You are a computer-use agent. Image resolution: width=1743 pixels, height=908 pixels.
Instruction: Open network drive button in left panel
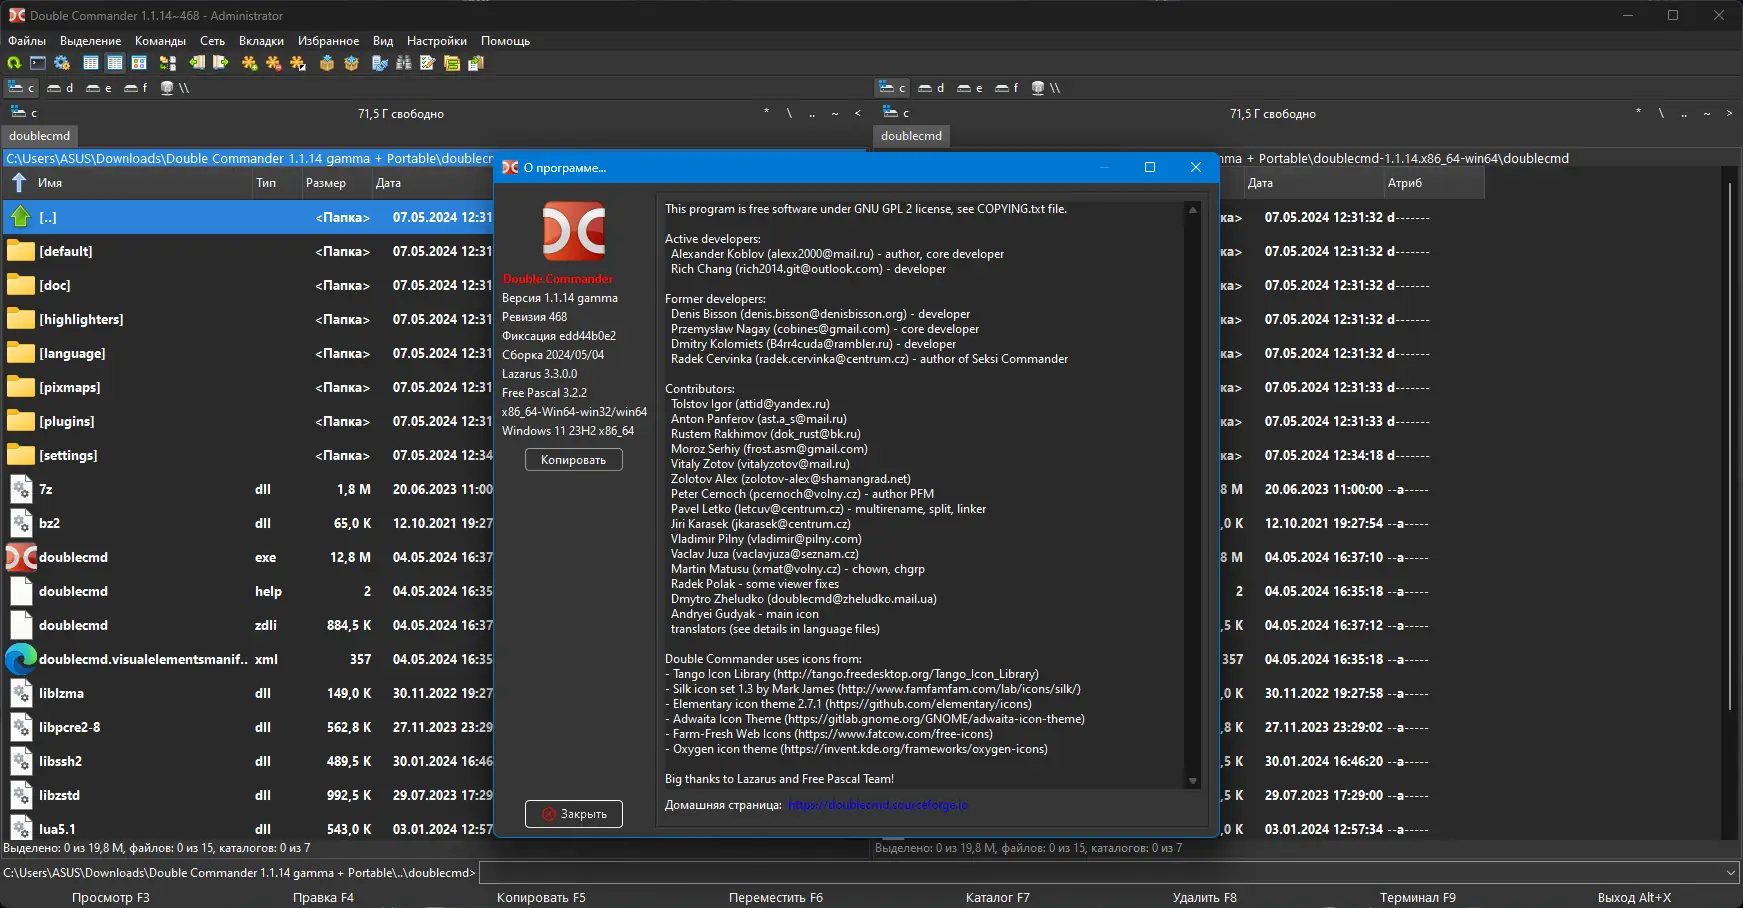coord(175,88)
